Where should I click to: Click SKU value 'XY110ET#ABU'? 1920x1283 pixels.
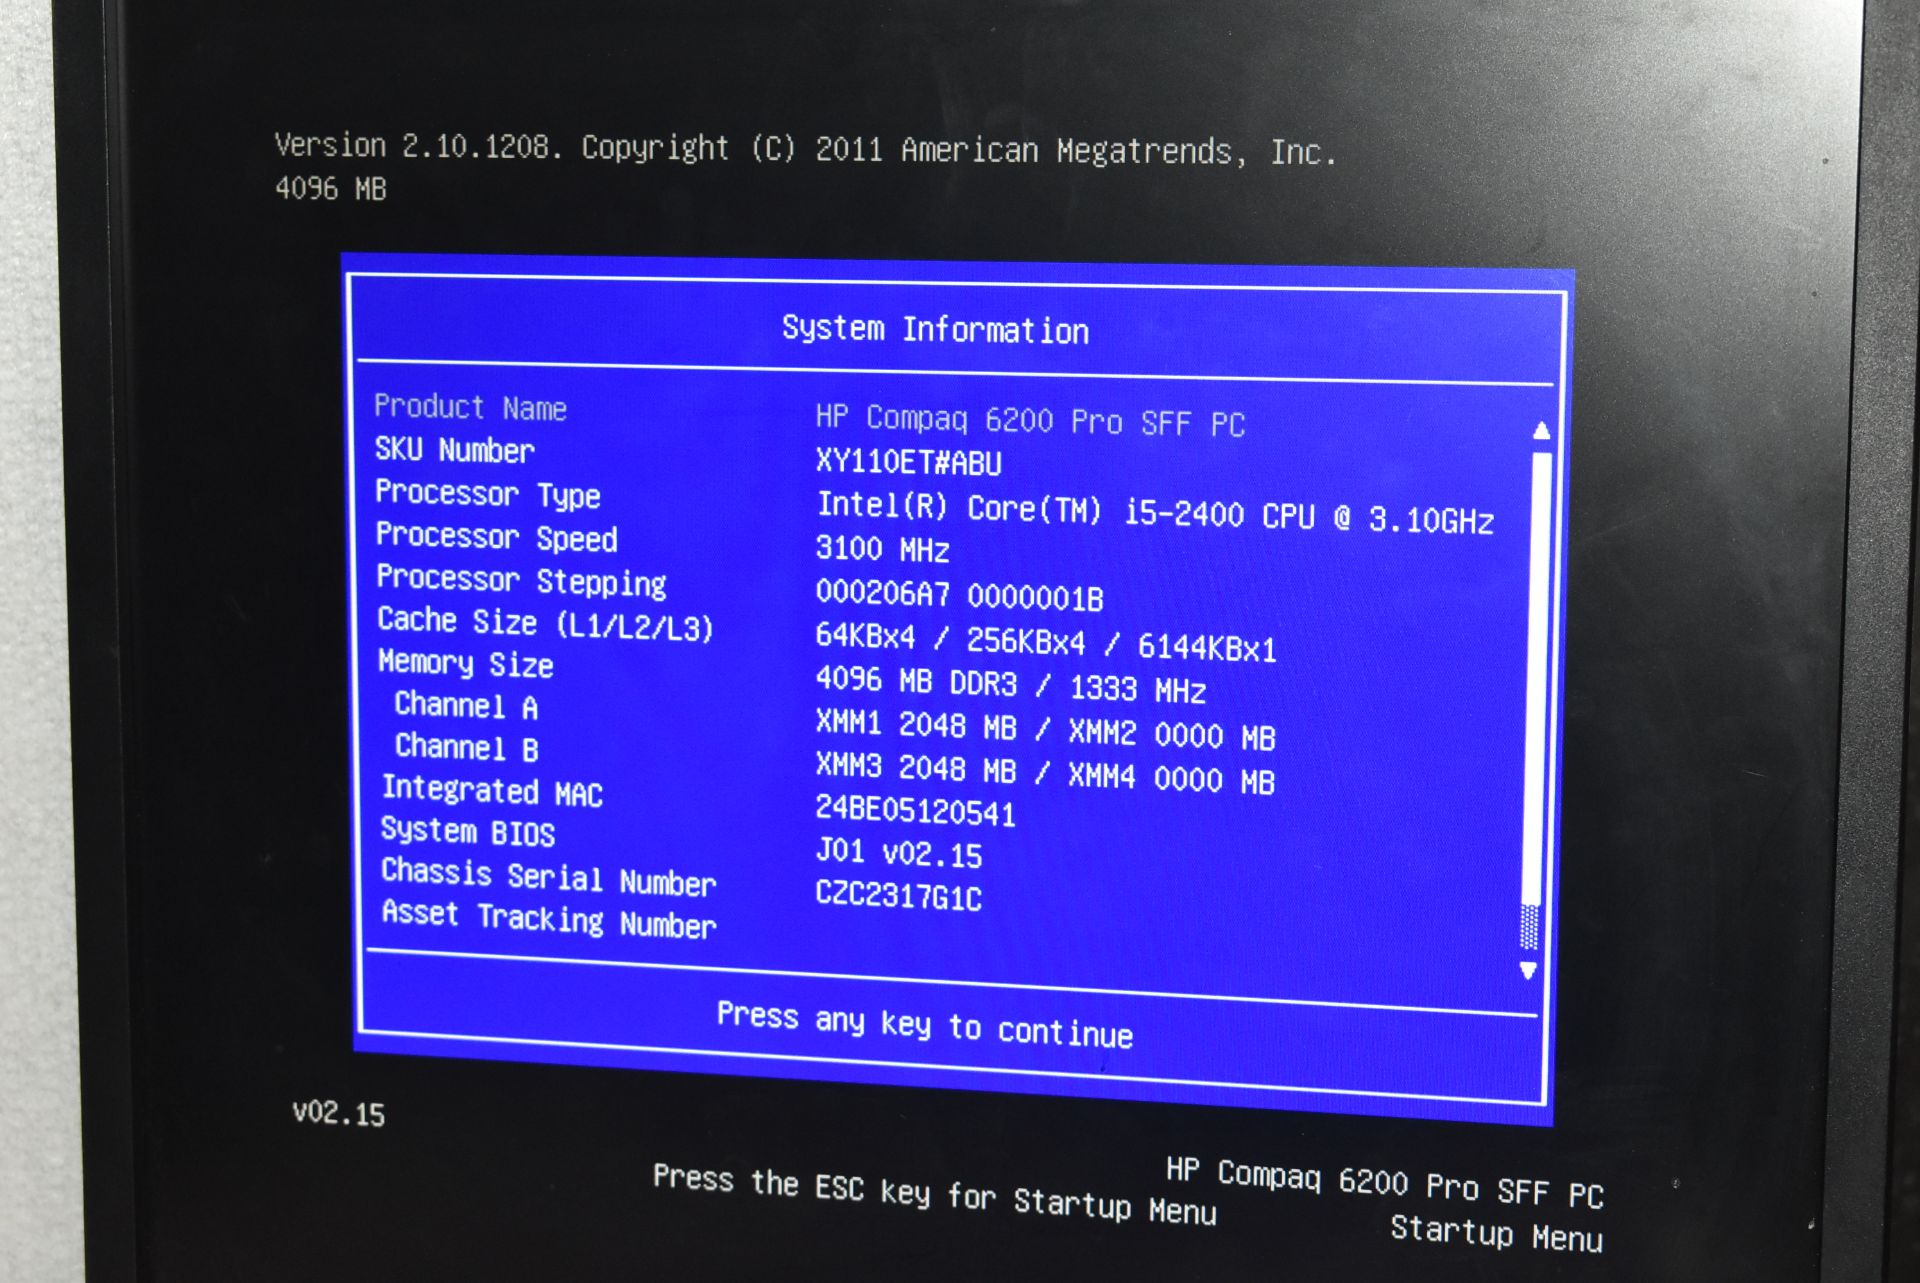pos(908,462)
